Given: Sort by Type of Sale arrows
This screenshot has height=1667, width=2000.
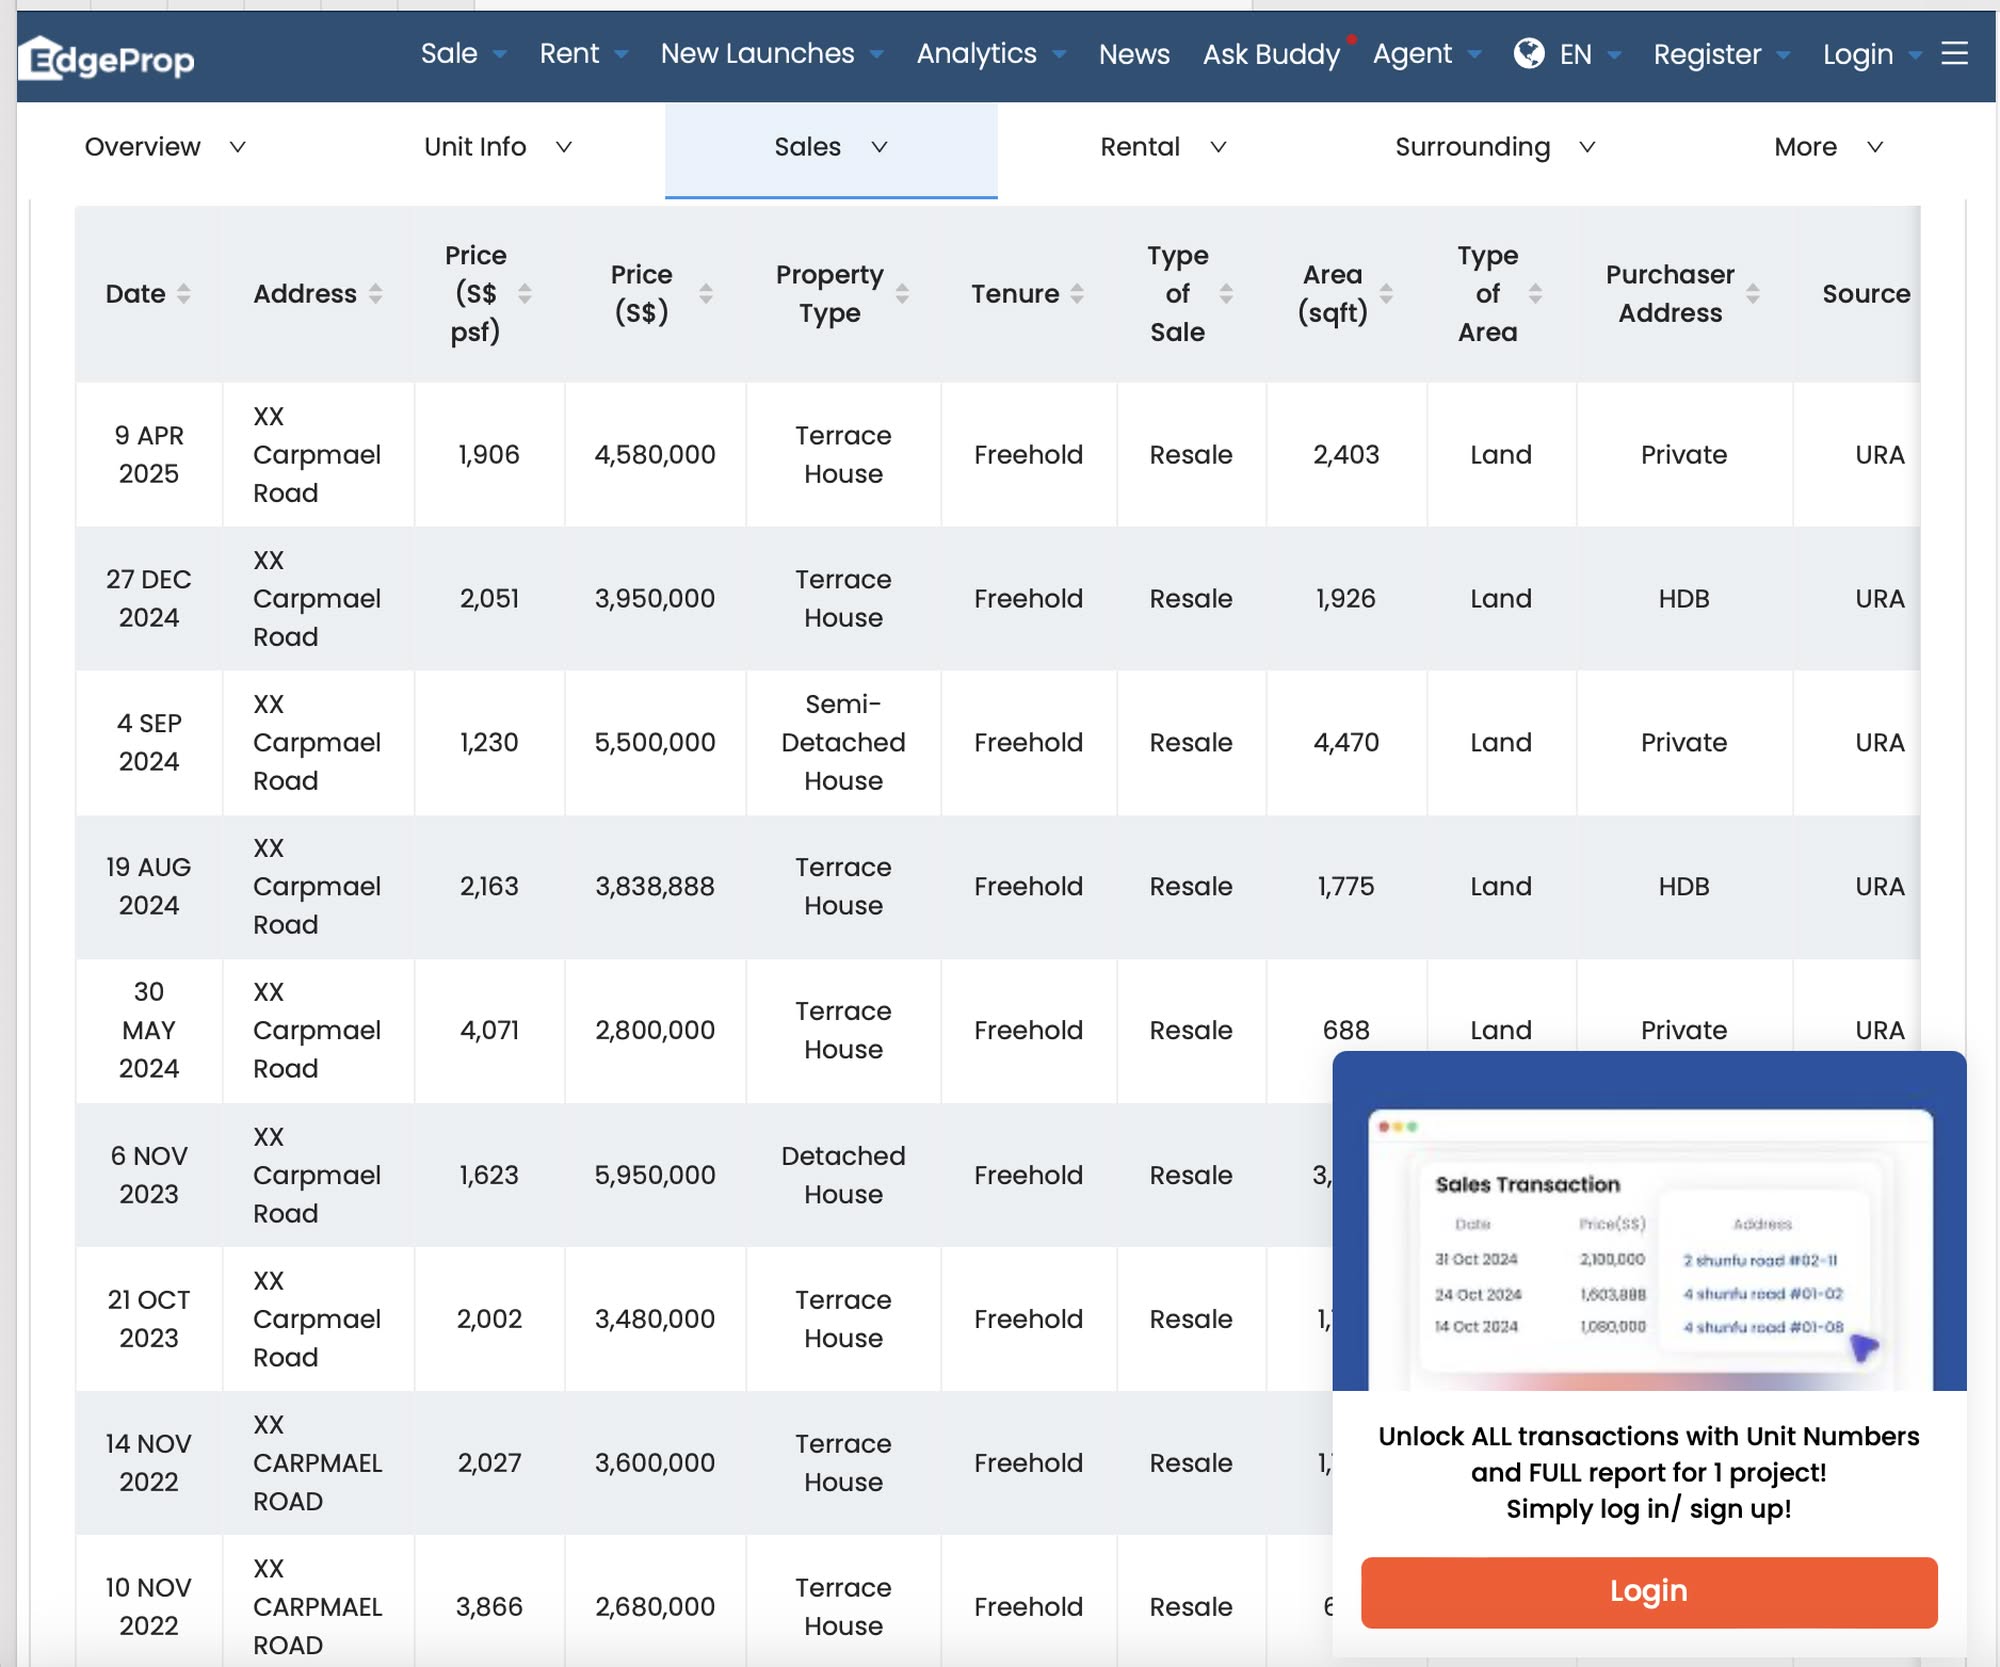Looking at the screenshot, I should [x=1226, y=294].
